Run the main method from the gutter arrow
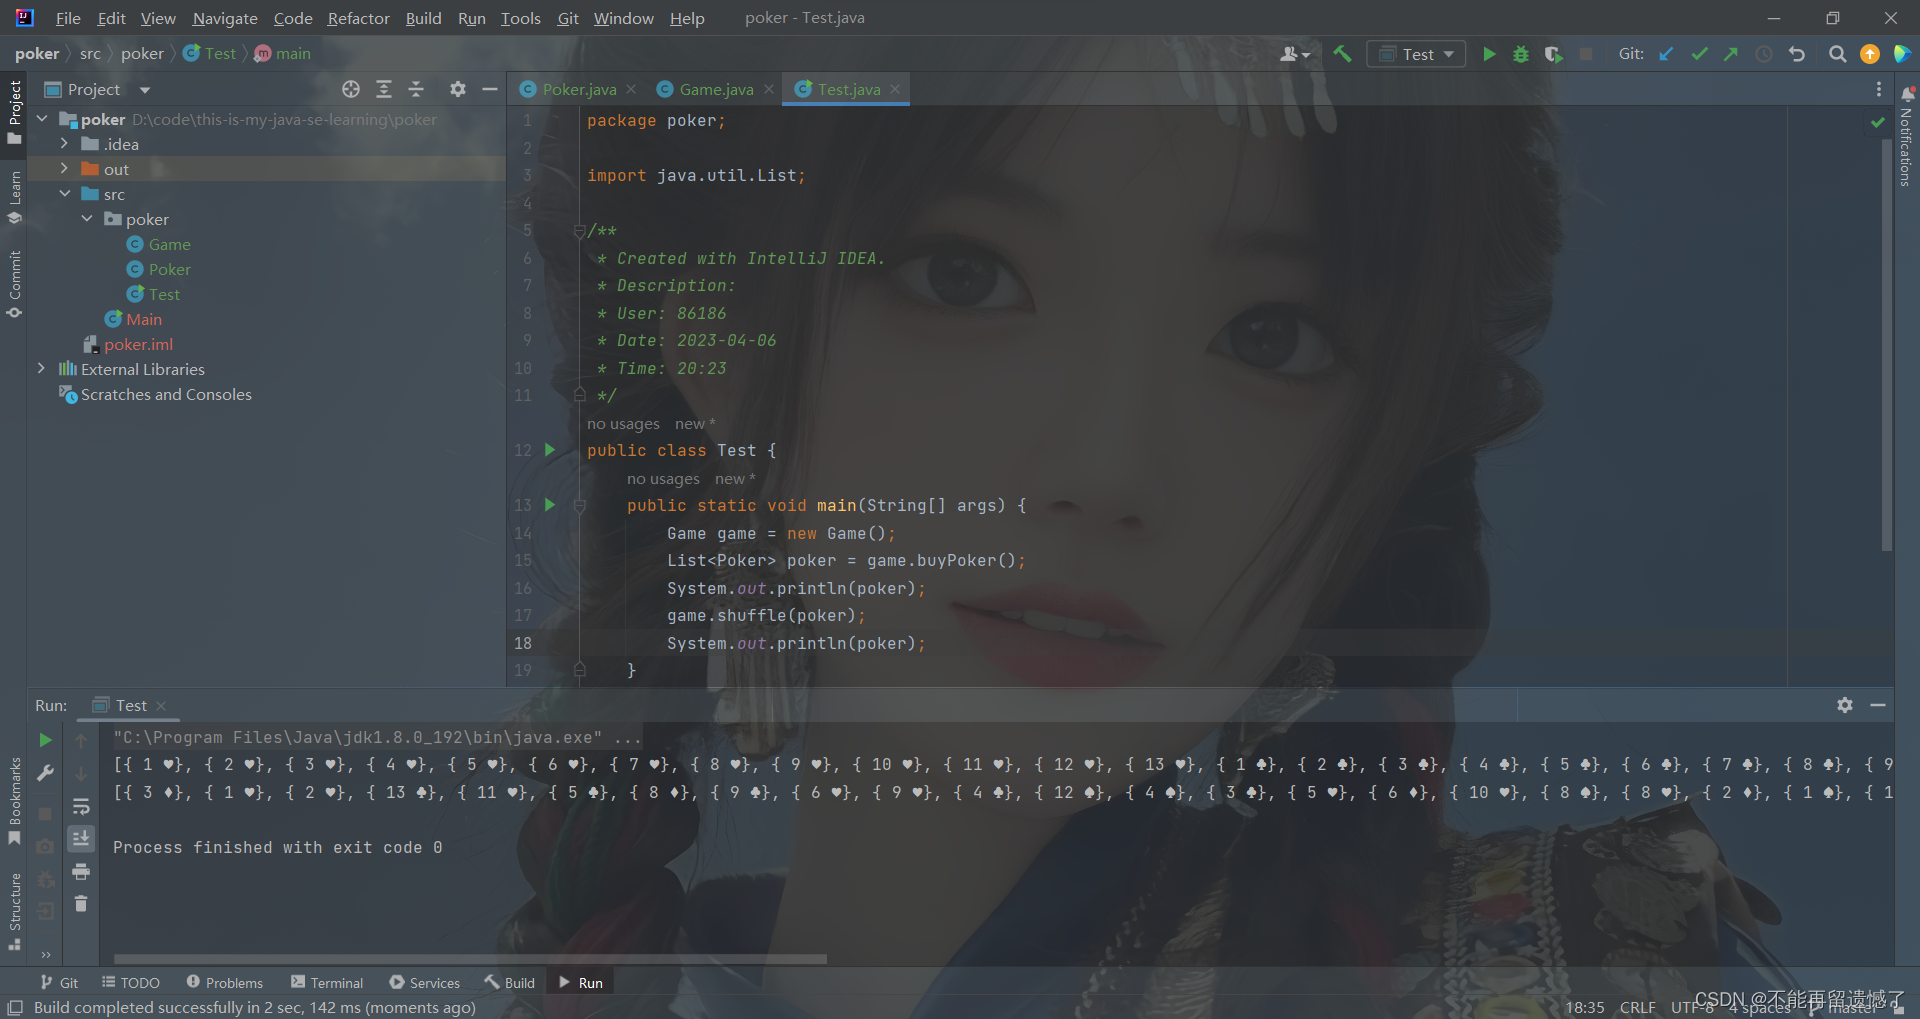 [549, 505]
